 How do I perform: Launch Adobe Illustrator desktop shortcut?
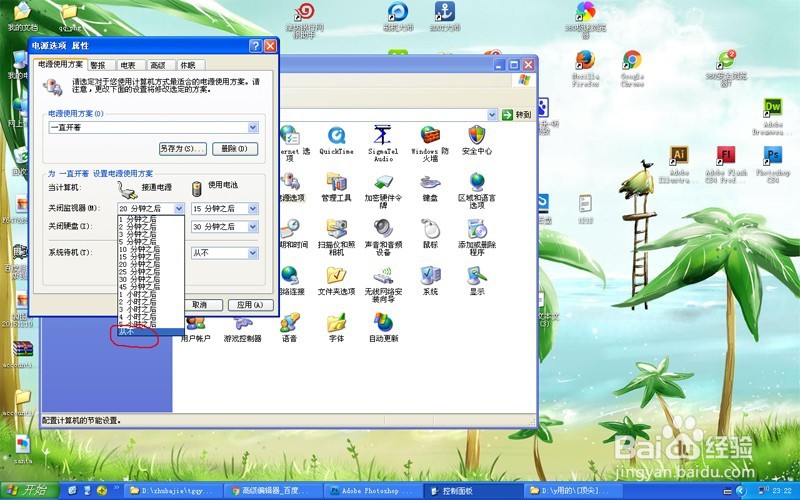click(679, 164)
